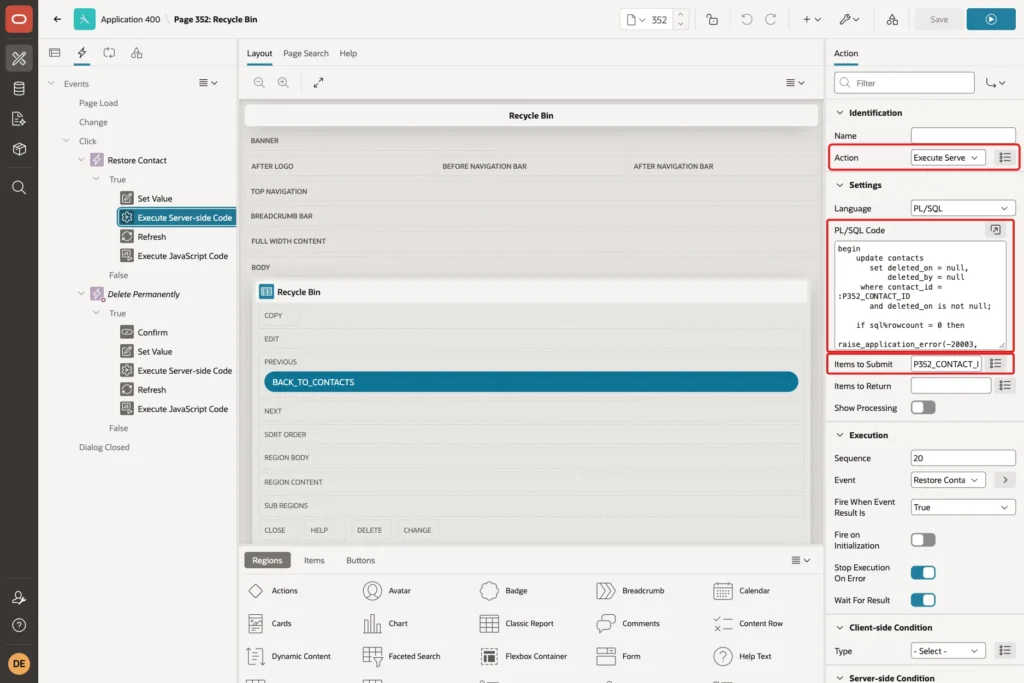This screenshot has height=683, width=1024.
Task: Disable Stop Execution On Error switch
Action: tap(923, 573)
